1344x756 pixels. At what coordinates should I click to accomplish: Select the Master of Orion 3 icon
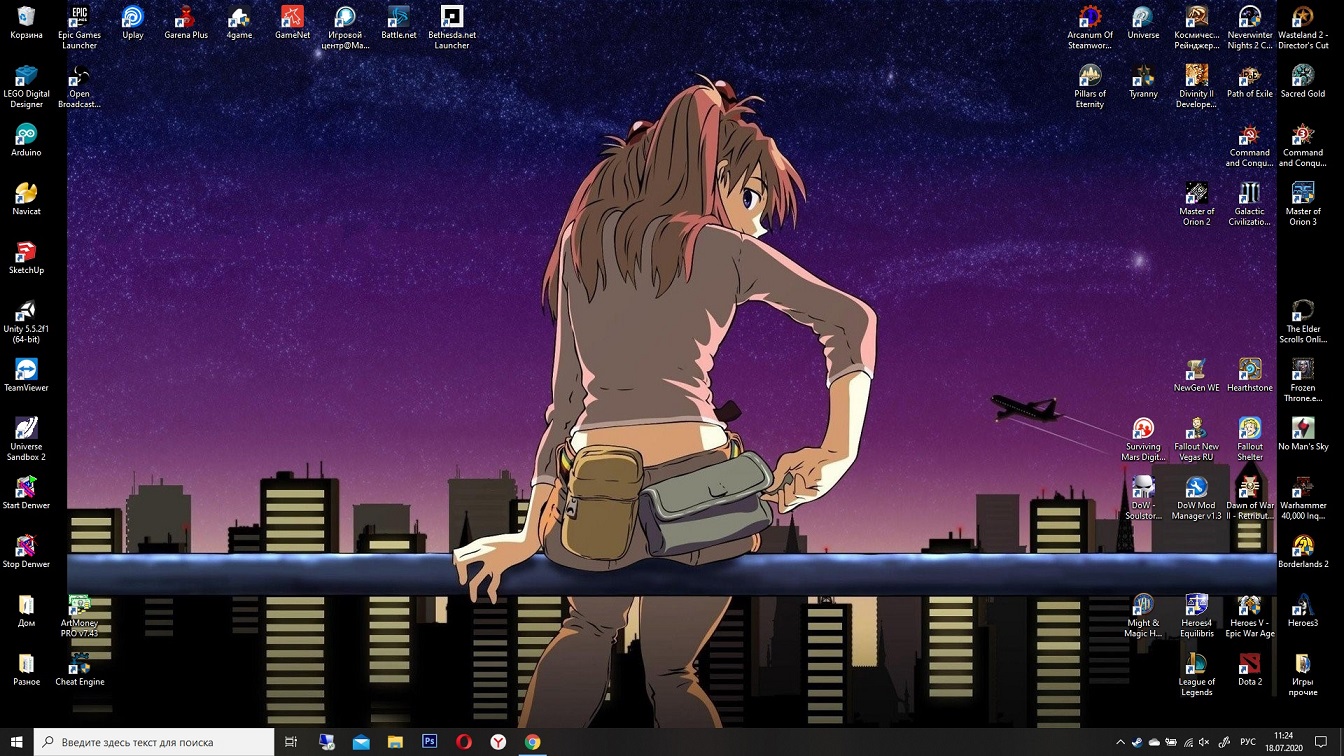pyautogui.click(x=1303, y=204)
